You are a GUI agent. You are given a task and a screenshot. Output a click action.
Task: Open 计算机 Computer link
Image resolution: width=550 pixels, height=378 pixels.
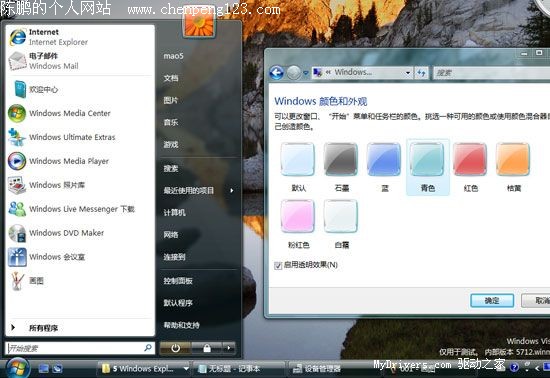point(174,212)
